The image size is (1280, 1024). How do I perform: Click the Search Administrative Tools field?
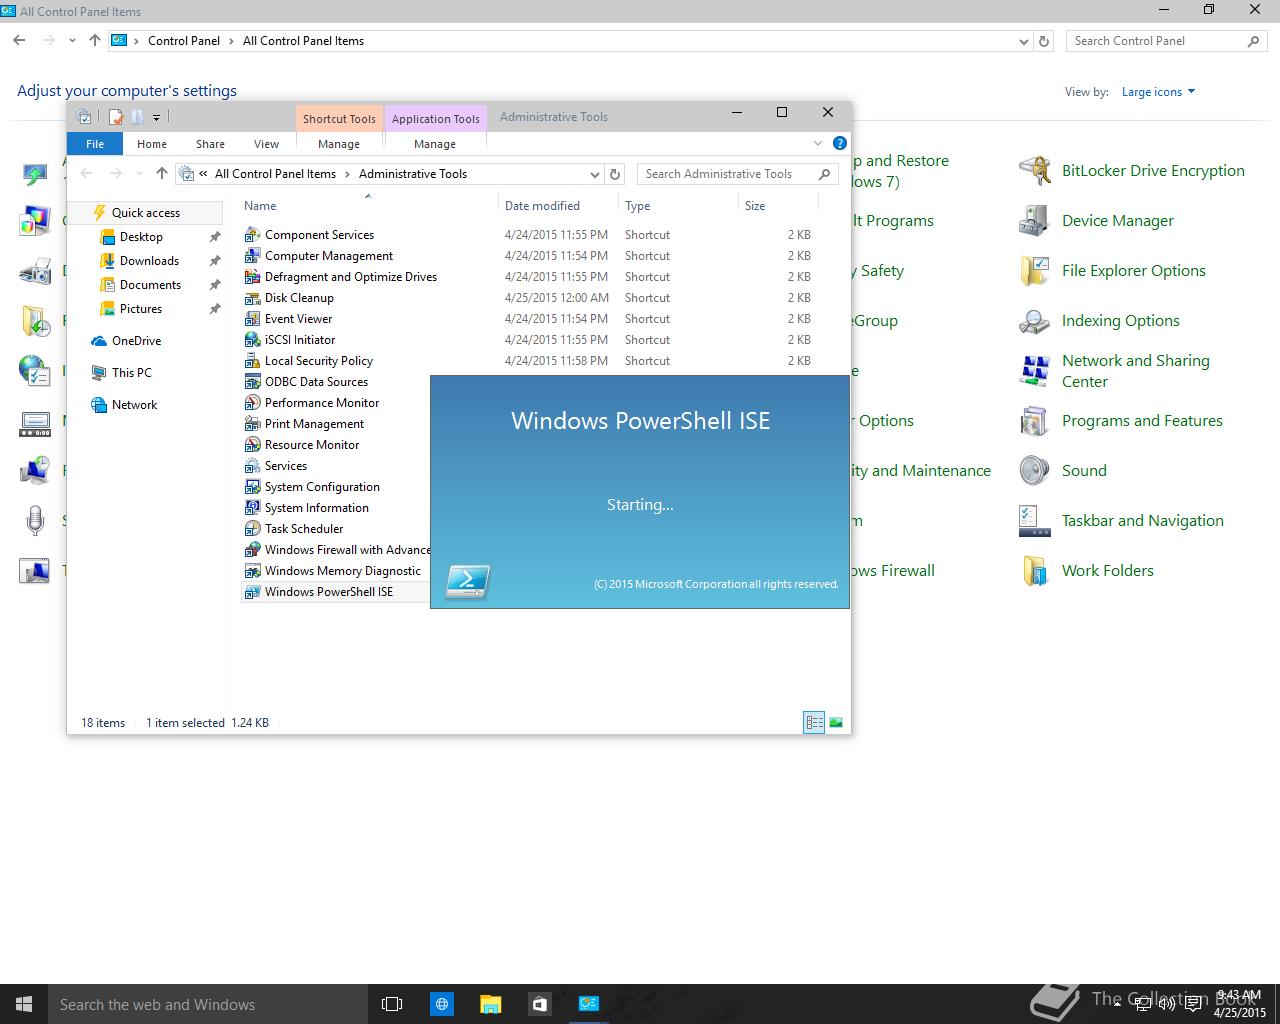pyautogui.click(x=736, y=174)
